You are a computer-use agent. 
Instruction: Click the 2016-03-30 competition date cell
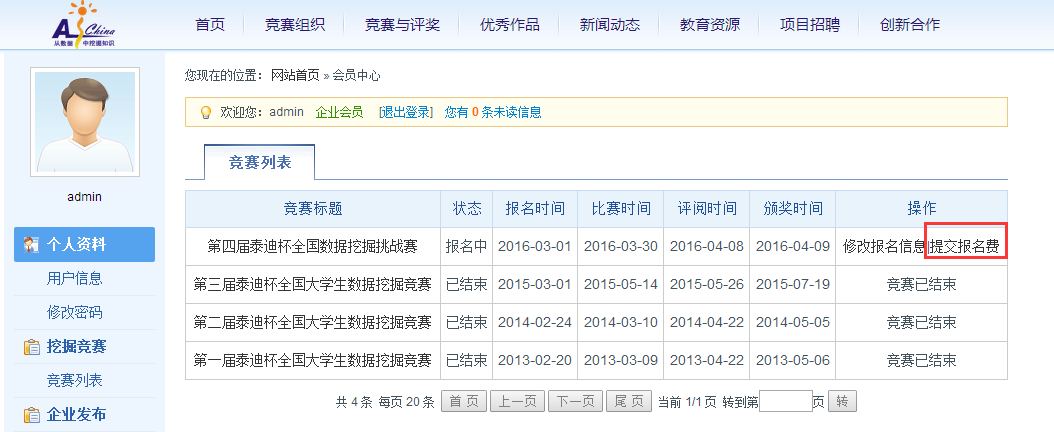[x=620, y=247]
